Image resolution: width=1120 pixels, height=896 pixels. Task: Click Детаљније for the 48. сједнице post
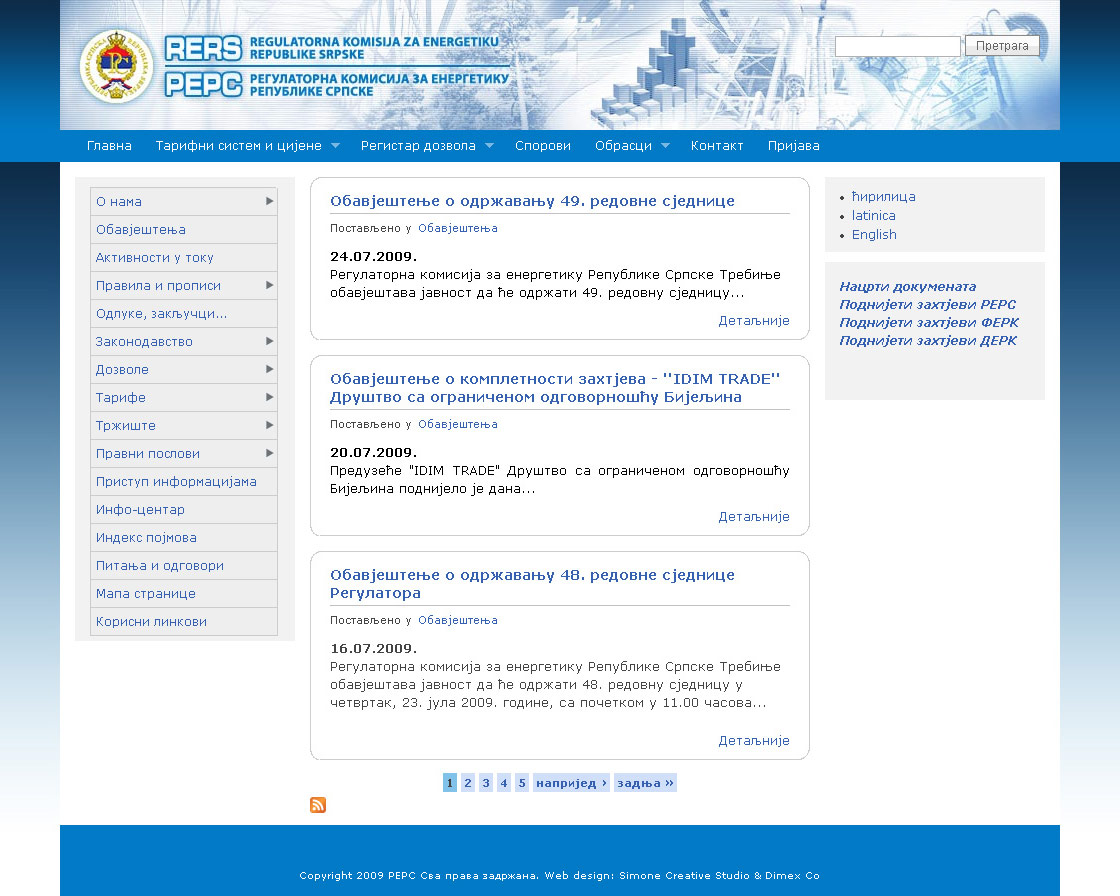(754, 741)
